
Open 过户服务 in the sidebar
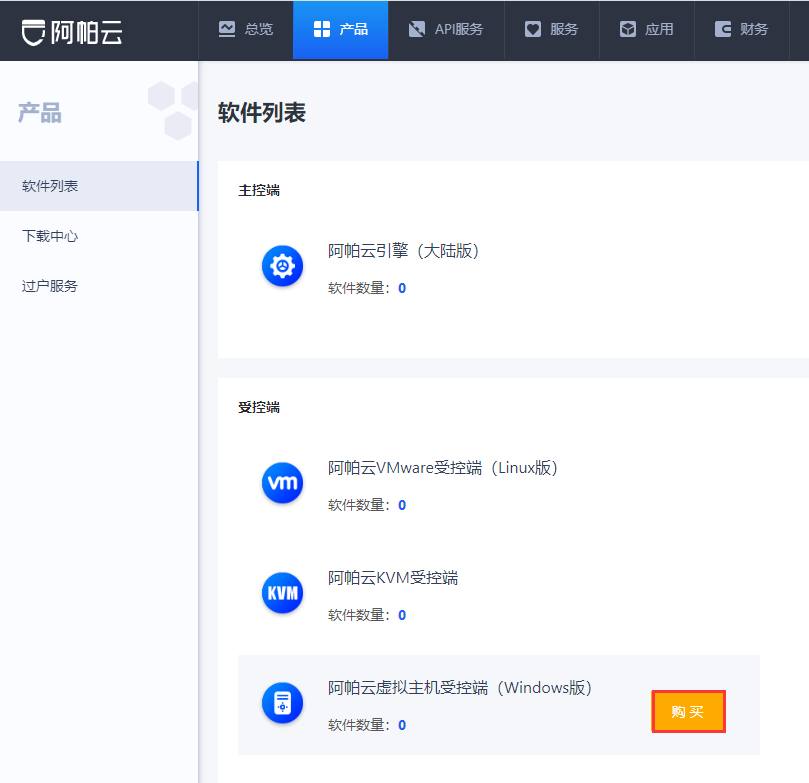click(99, 286)
